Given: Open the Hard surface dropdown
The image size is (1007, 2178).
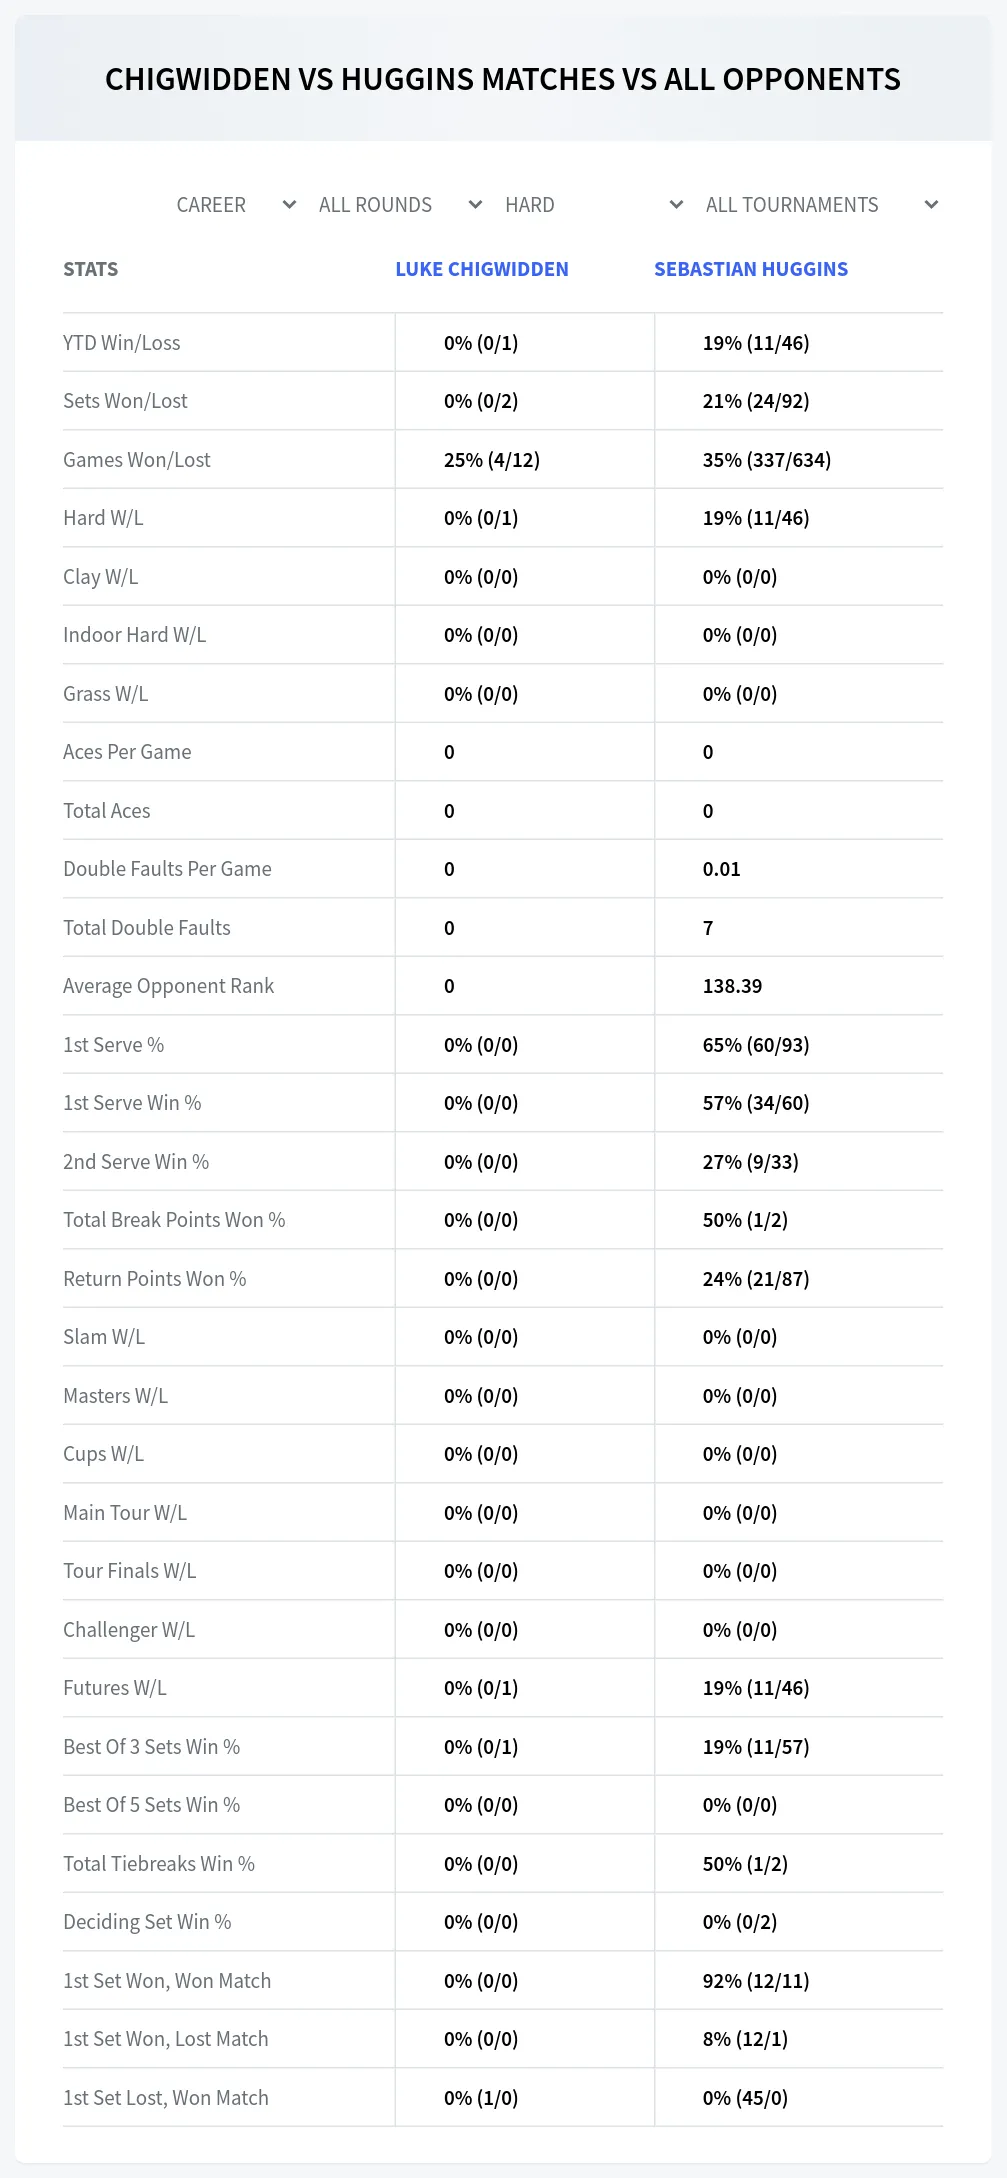Looking at the screenshot, I should (593, 205).
